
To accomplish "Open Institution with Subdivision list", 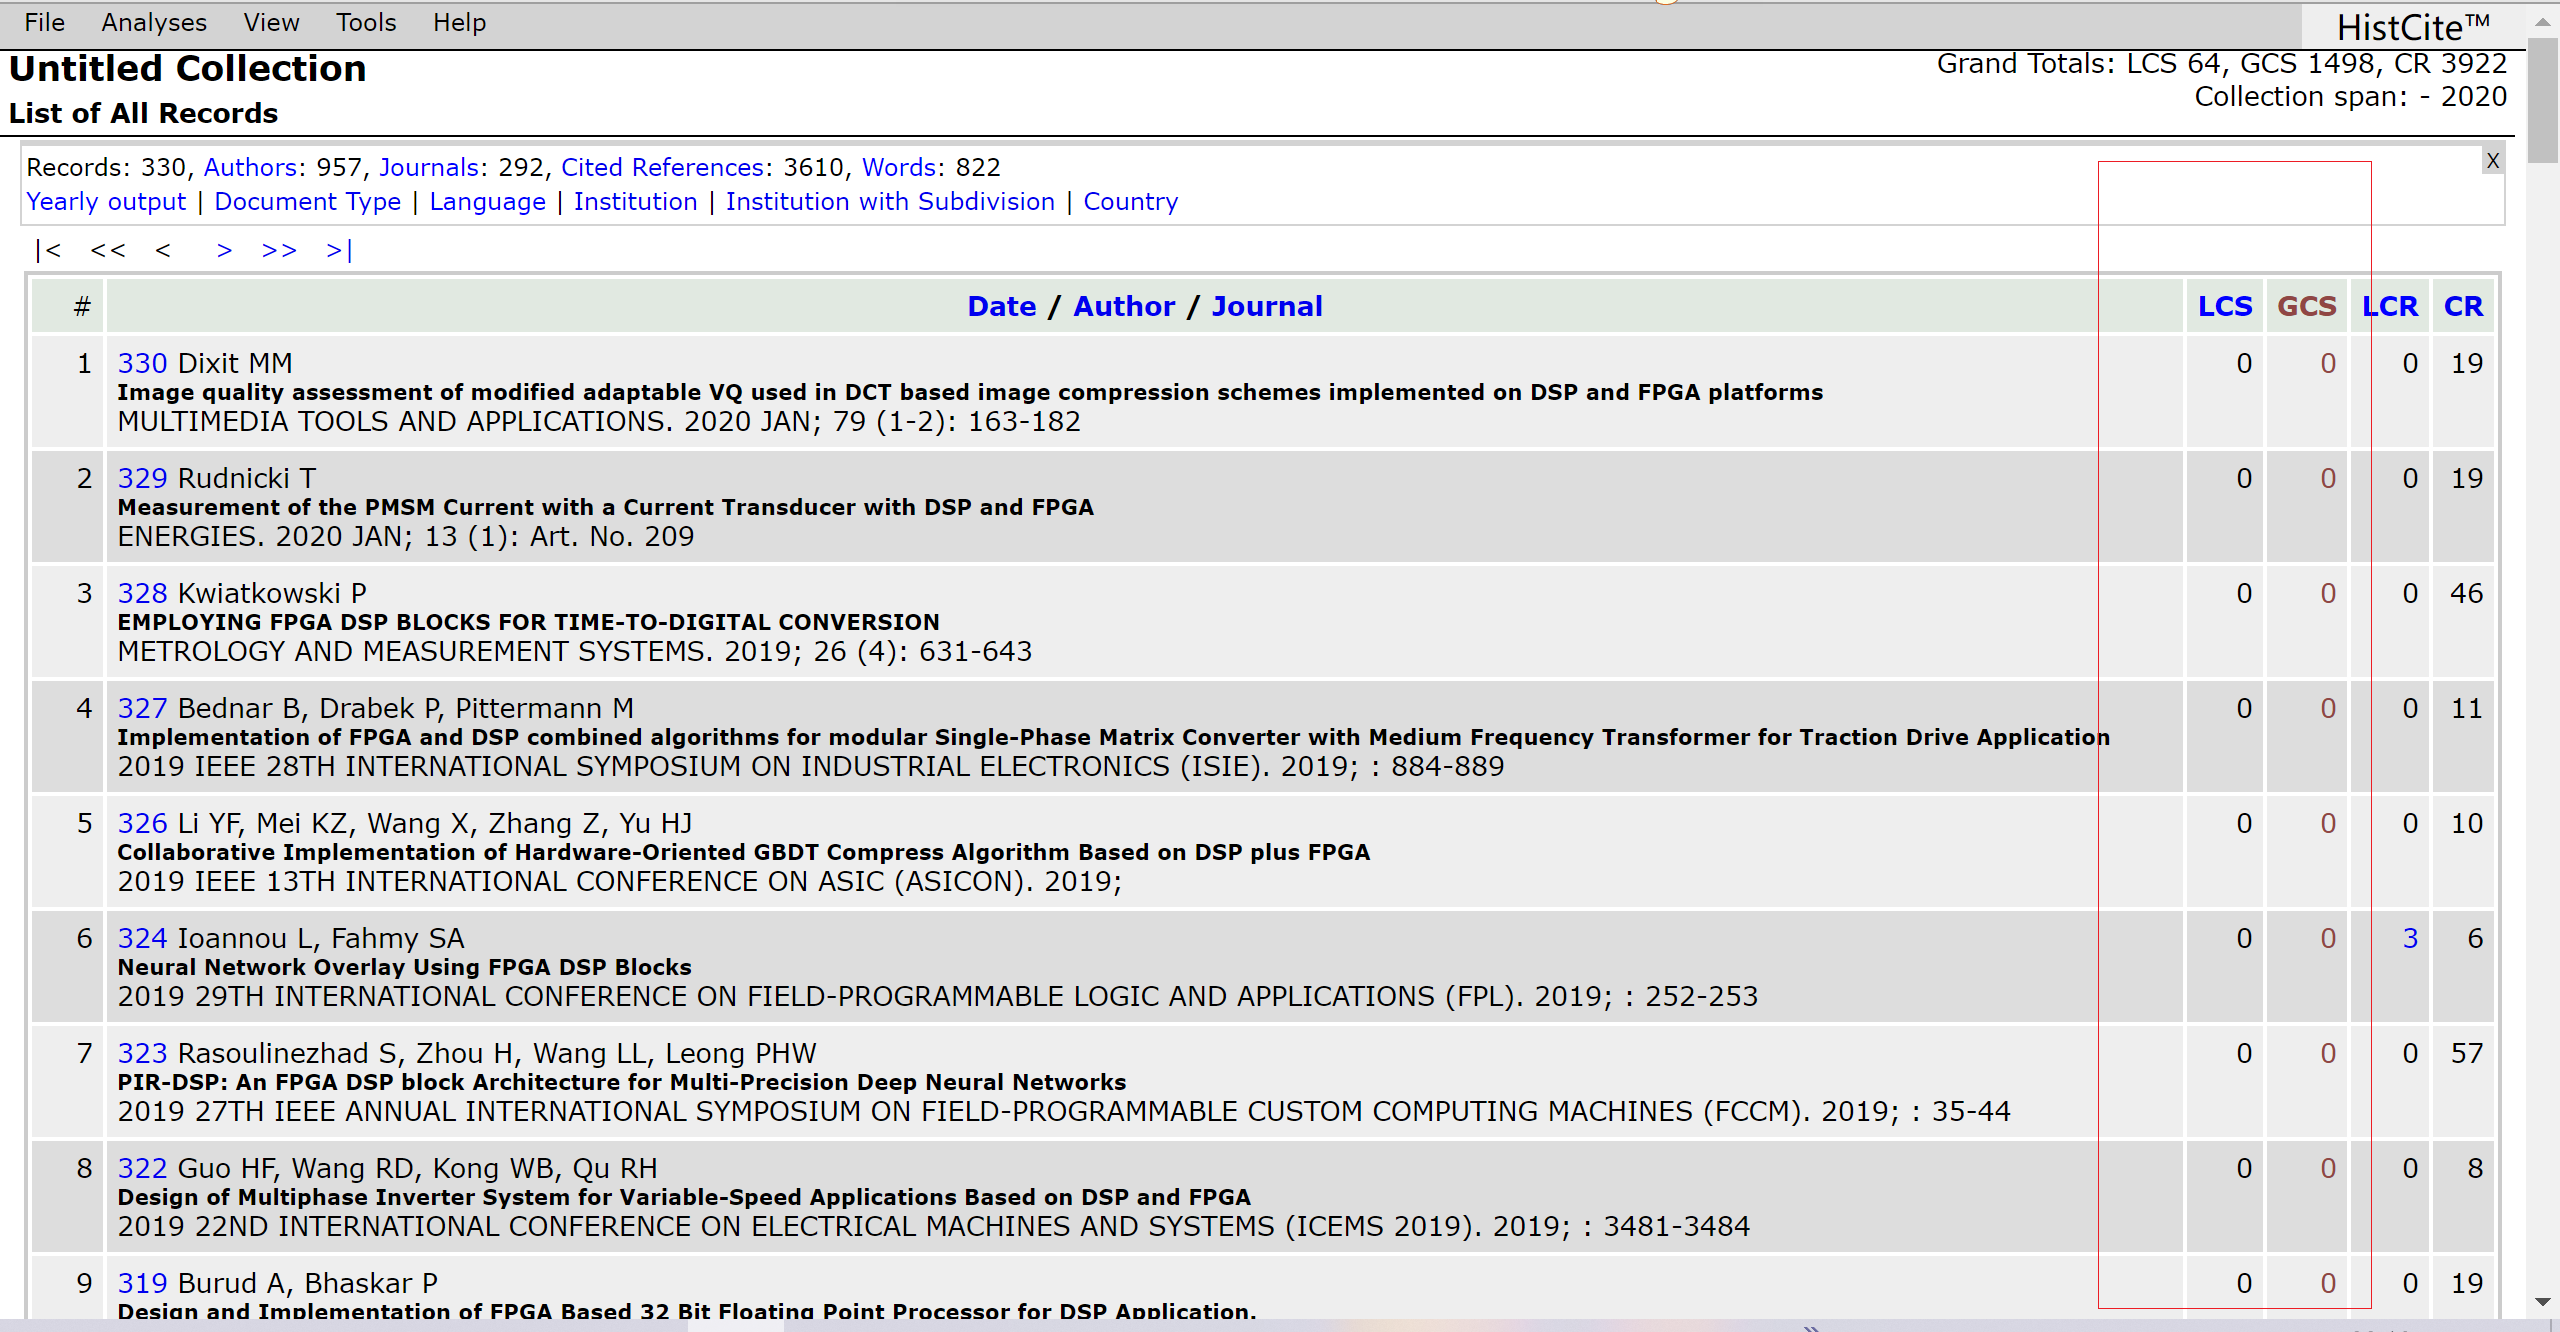I will pyautogui.click(x=889, y=202).
